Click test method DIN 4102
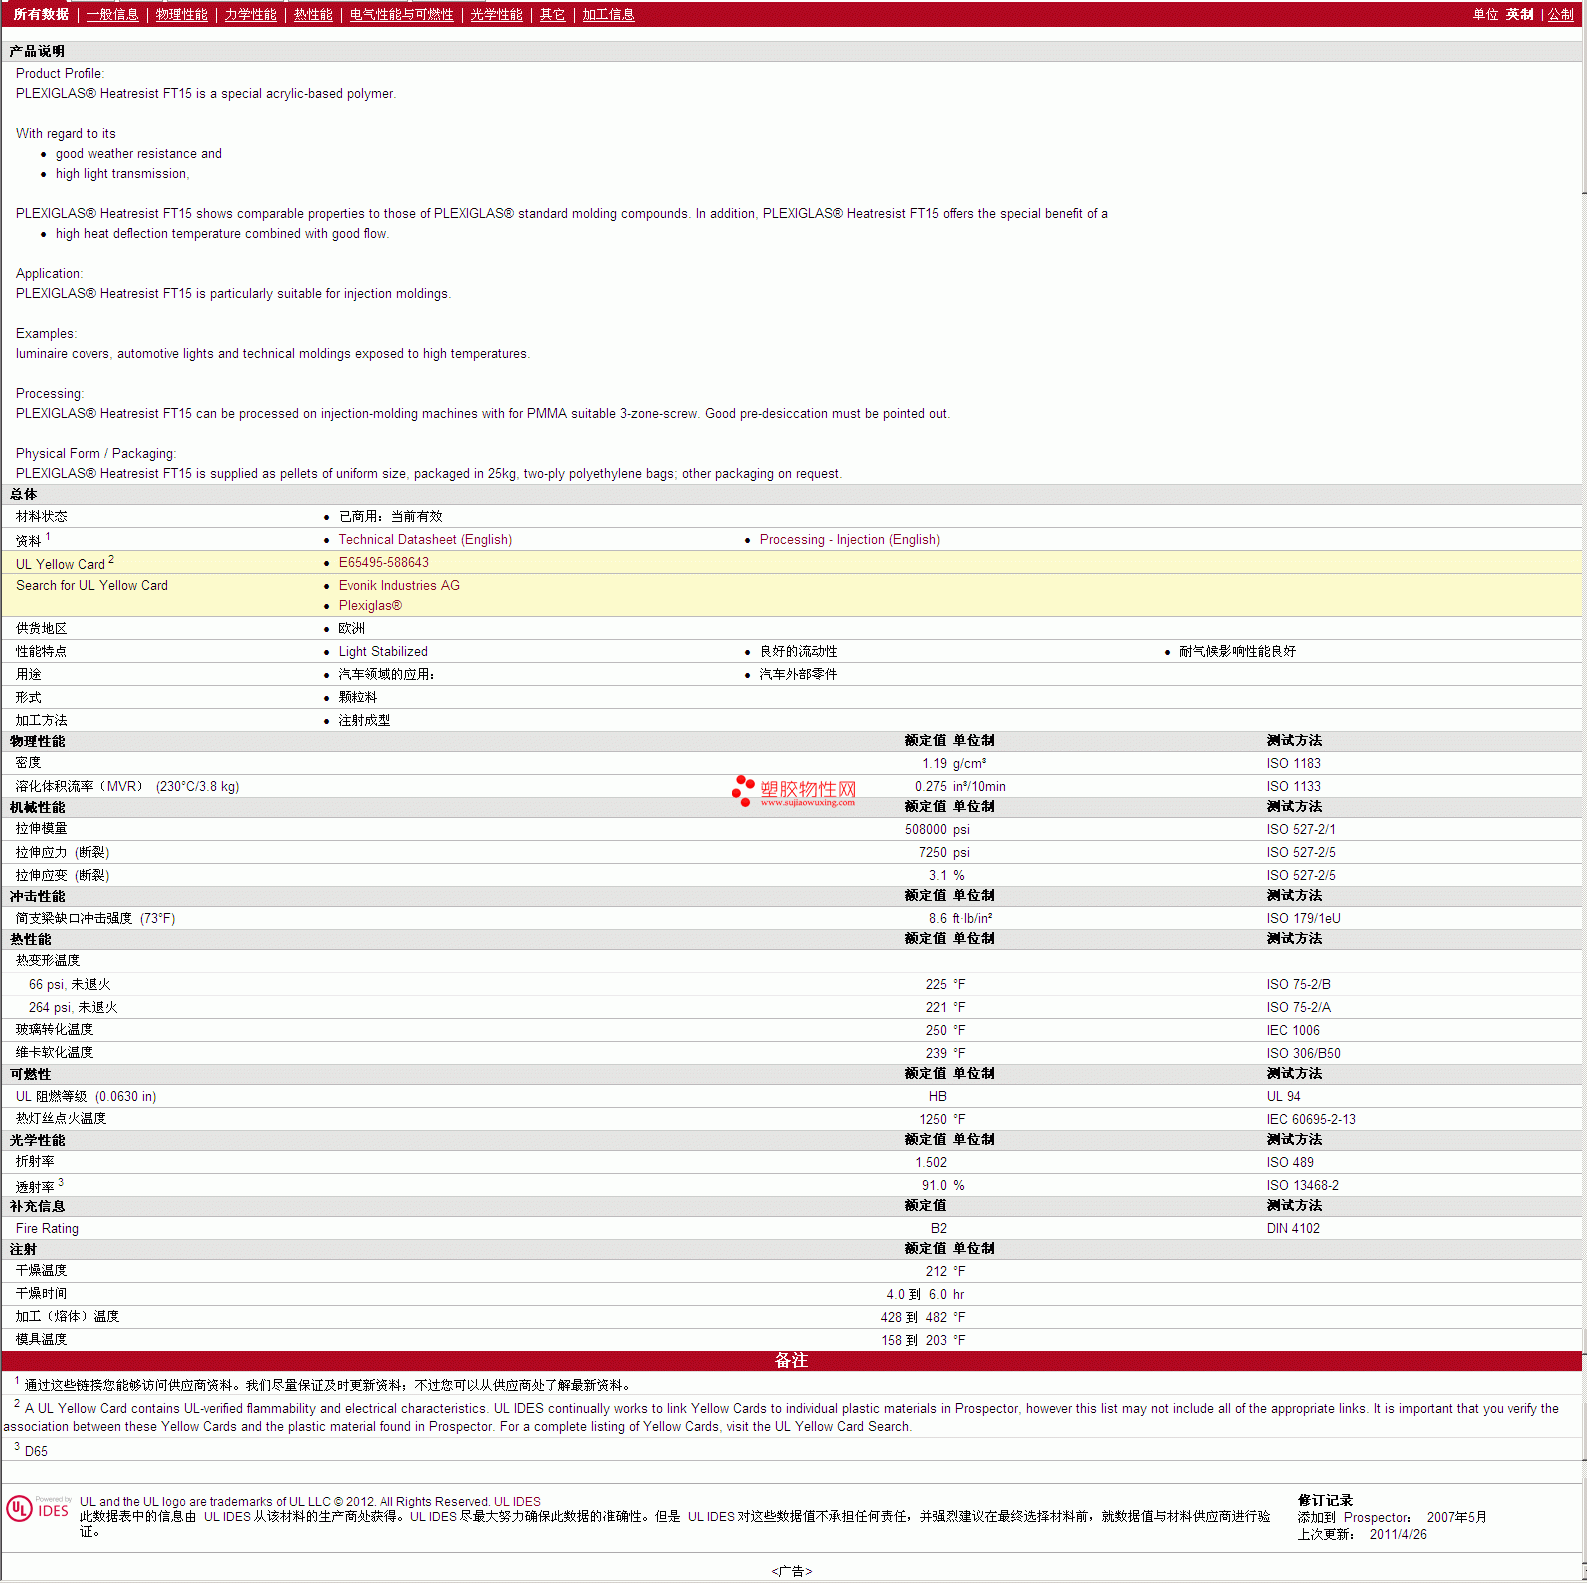The image size is (1587, 1583). click(x=1292, y=1228)
